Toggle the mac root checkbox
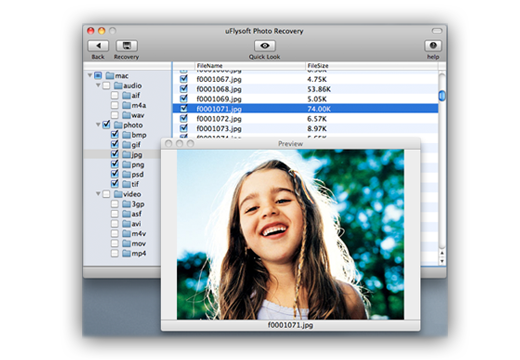520x360 pixels. (x=98, y=76)
